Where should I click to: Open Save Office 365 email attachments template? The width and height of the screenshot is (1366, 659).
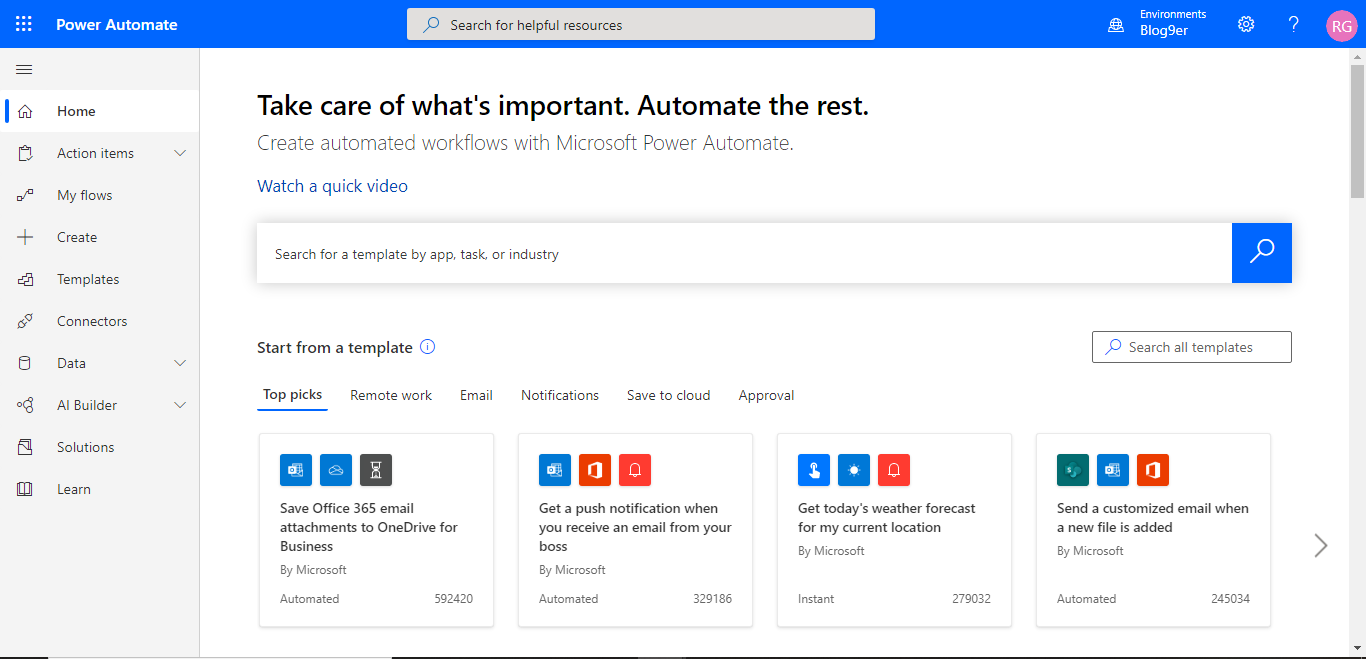tap(376, 530)
